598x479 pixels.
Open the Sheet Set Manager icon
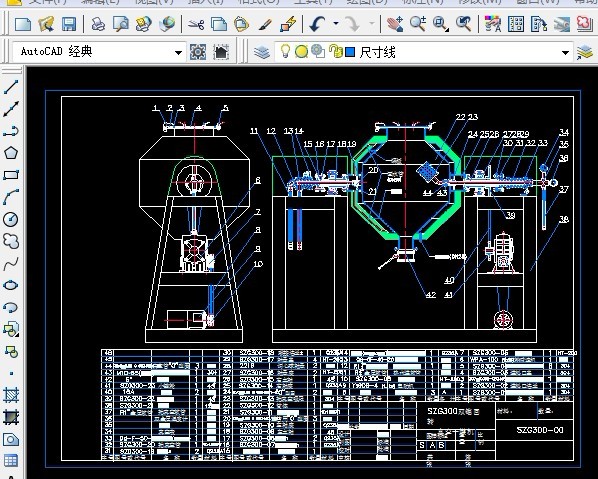tap(562, 24)
